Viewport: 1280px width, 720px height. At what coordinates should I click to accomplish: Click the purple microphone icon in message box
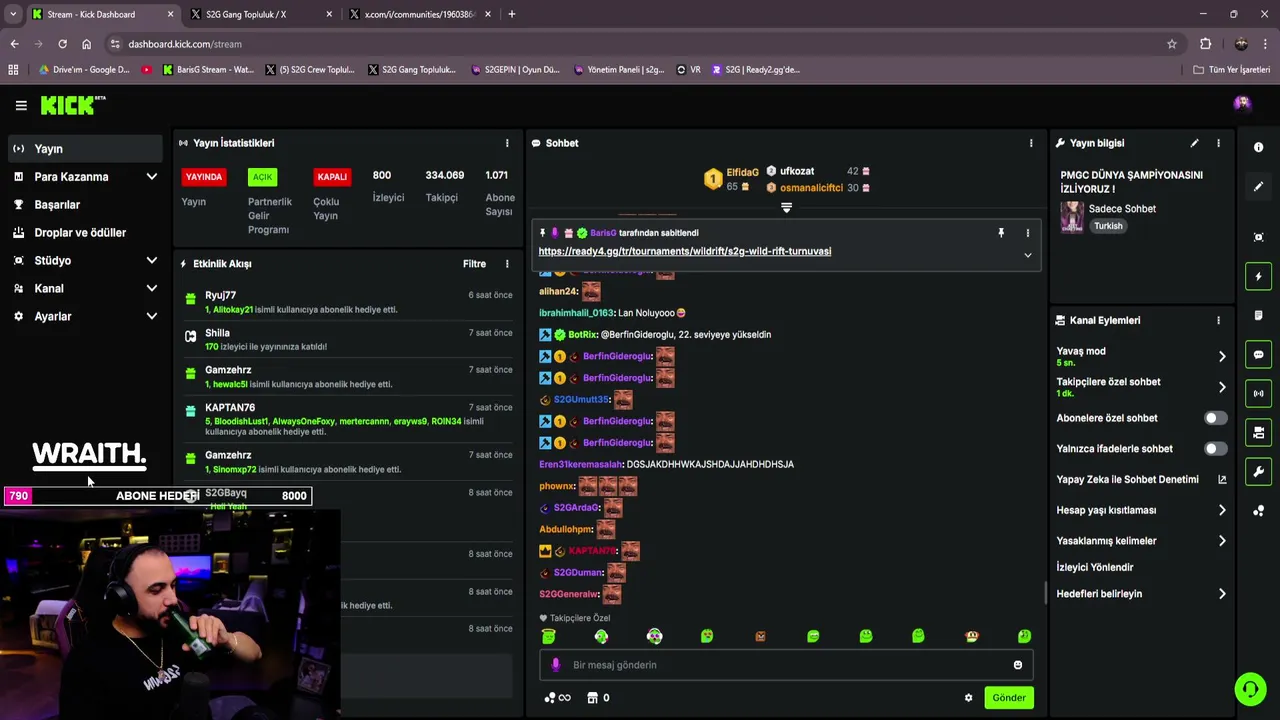coord(556,665)
